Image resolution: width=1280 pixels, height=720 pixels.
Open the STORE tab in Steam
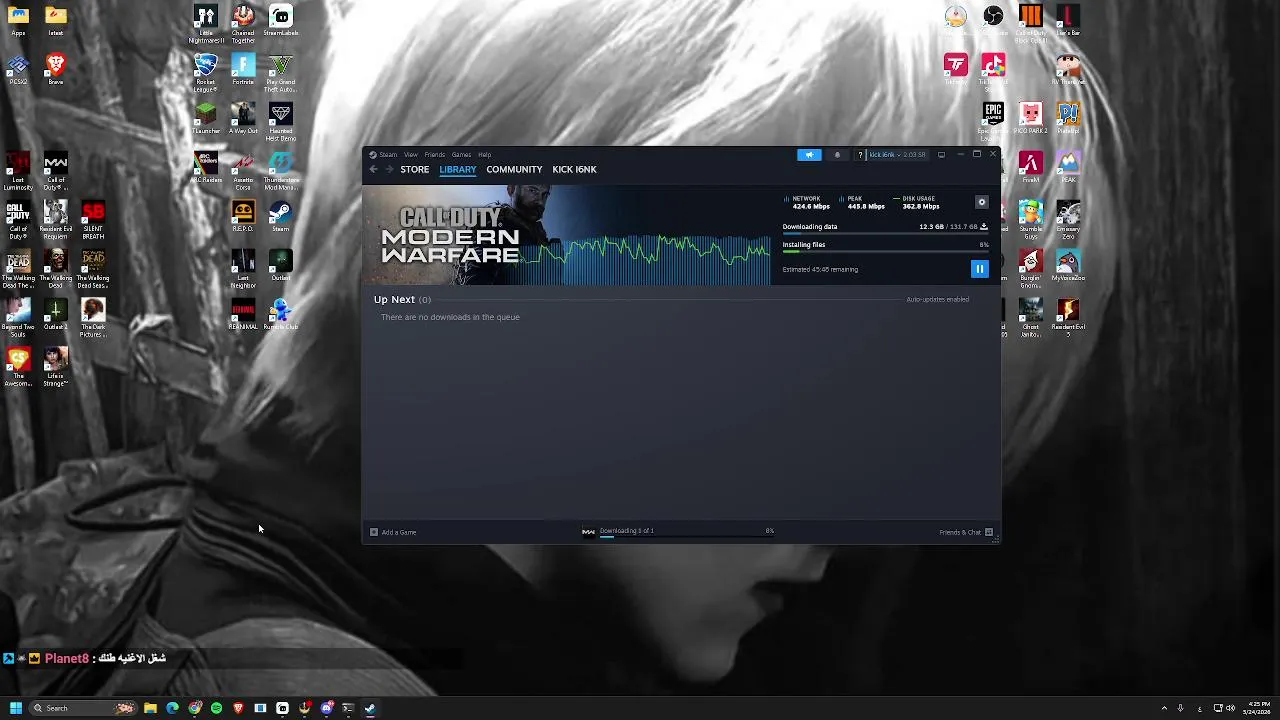pos(414,169)
